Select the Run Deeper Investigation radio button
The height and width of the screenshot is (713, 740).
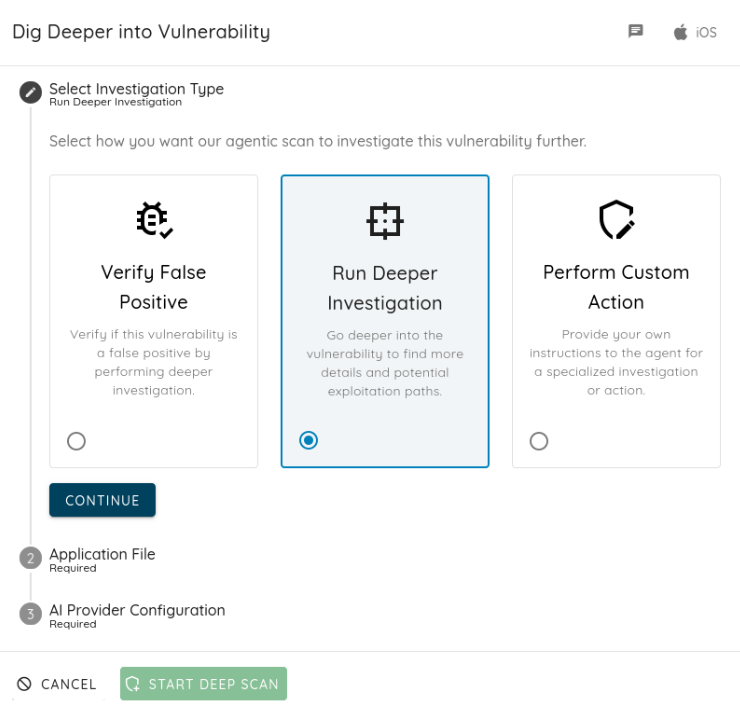pos(309,440)
